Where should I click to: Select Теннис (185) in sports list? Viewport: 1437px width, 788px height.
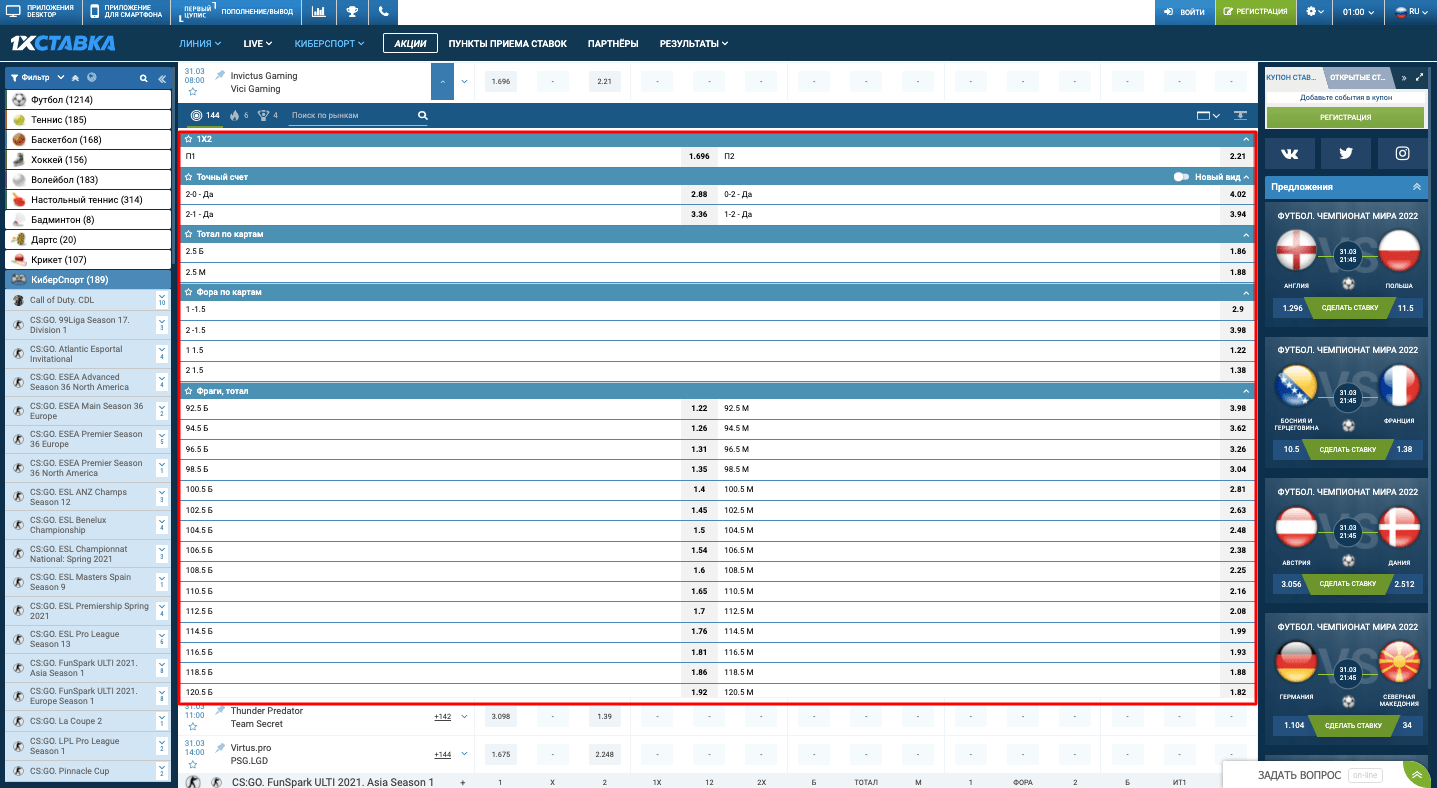(88, 120)
